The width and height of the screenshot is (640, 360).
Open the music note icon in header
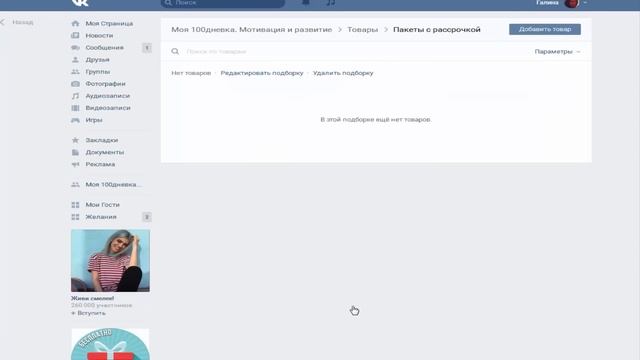click(331, 2)
